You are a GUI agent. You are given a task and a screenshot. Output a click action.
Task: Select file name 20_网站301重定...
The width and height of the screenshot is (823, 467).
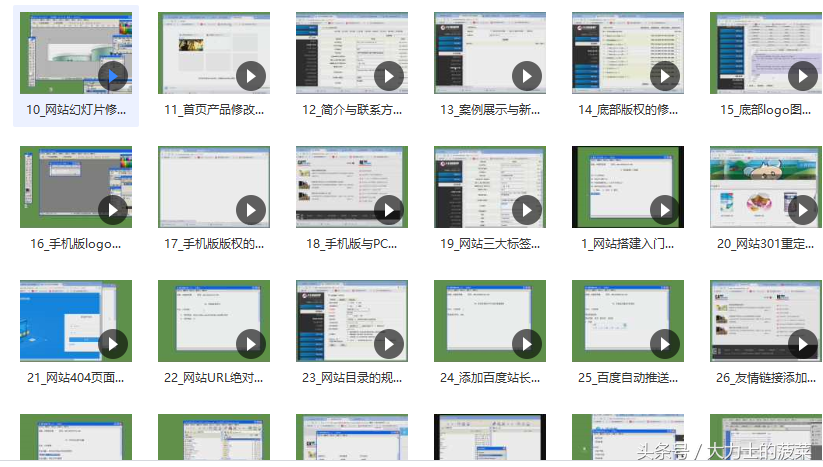pyautogui.click(x=766, y=243)
